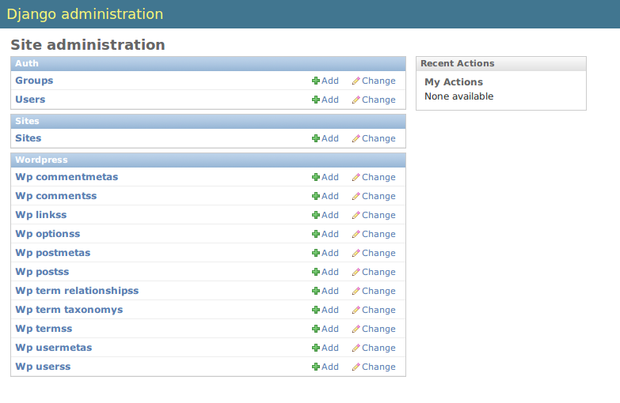
Task: Click pencil icon in Wp userss row
Action: pyautogui.click(x=356, y=367)
